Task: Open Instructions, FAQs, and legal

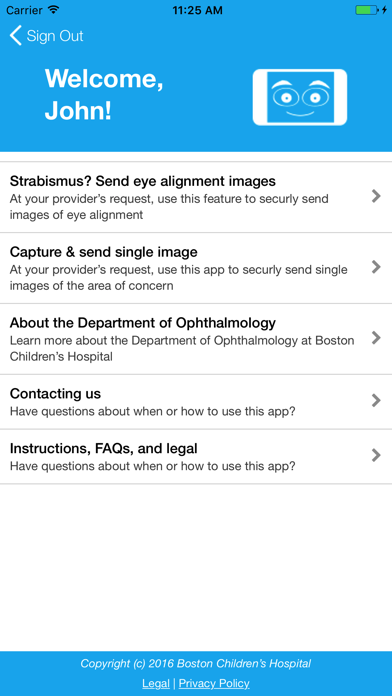Action: [x=196, y=457]
